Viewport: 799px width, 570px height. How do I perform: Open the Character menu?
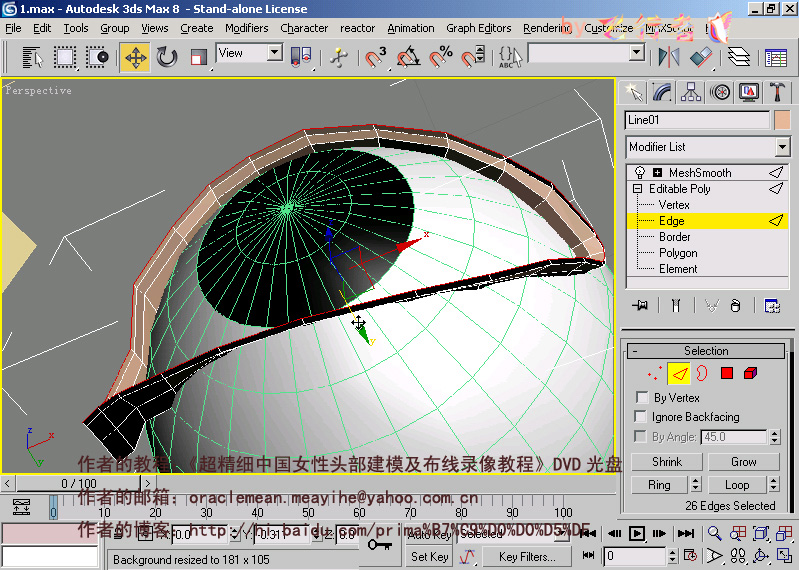(x=304, y=28)
